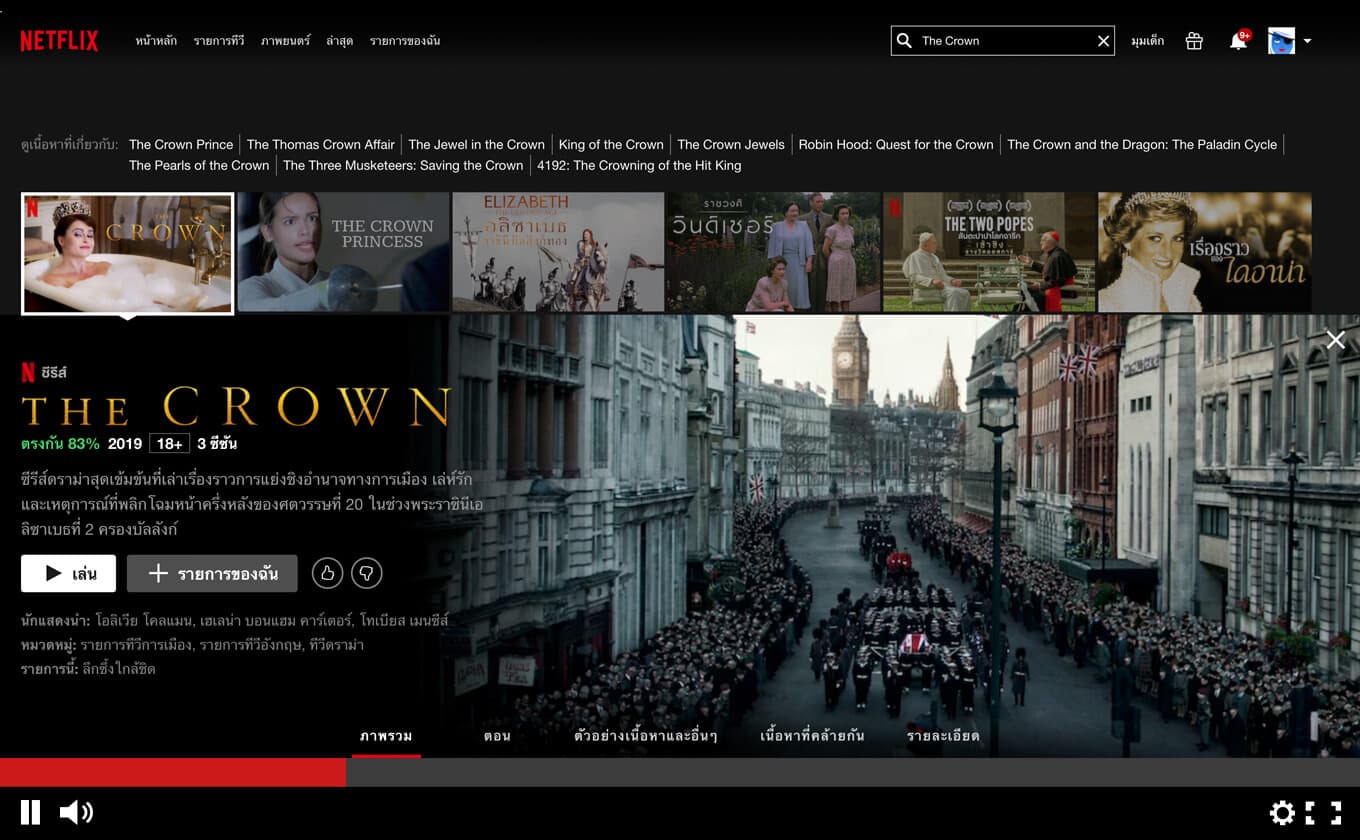Open the TV shows menu รายการทีวี

[219, 41]
